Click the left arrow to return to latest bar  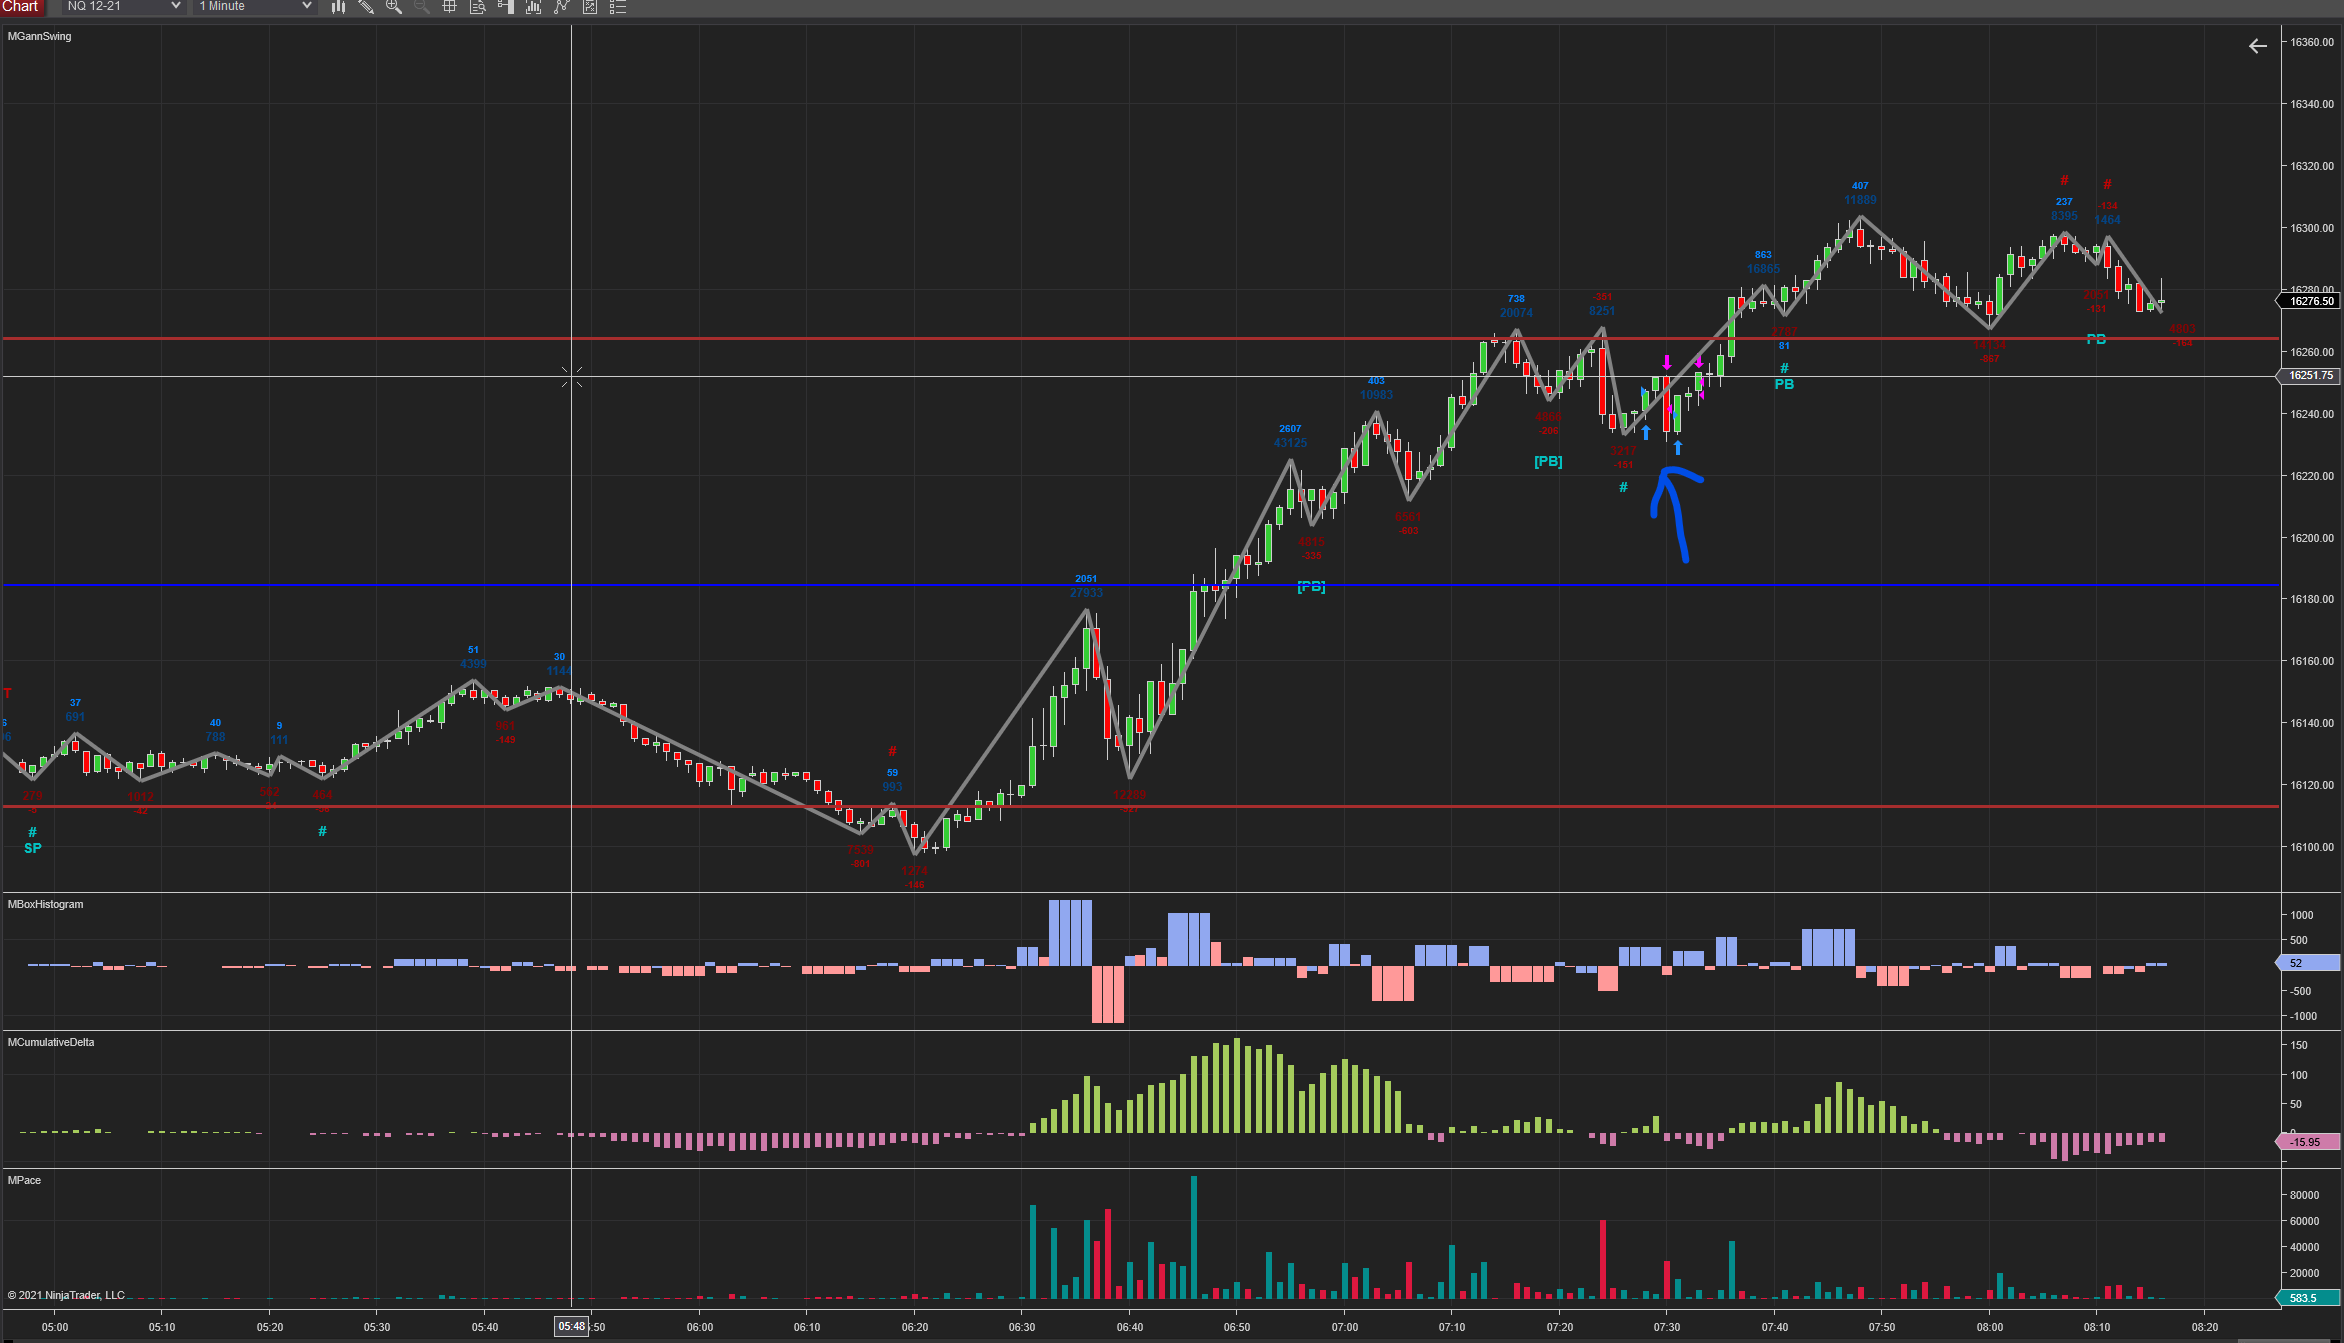[2258, 46]
